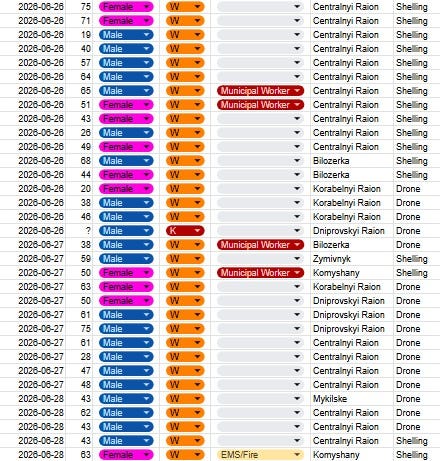Open the W status dropdown in the Mykilske row
Image resolution: width=440 pixels, height=461 pixels.
(185, 399)
